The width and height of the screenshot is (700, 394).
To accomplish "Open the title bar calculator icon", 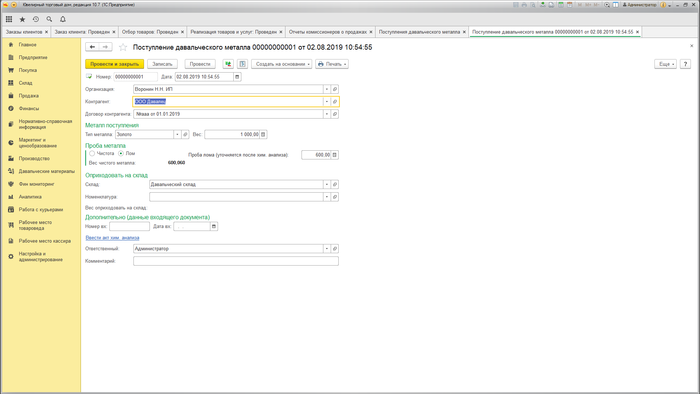I will 561,5.
